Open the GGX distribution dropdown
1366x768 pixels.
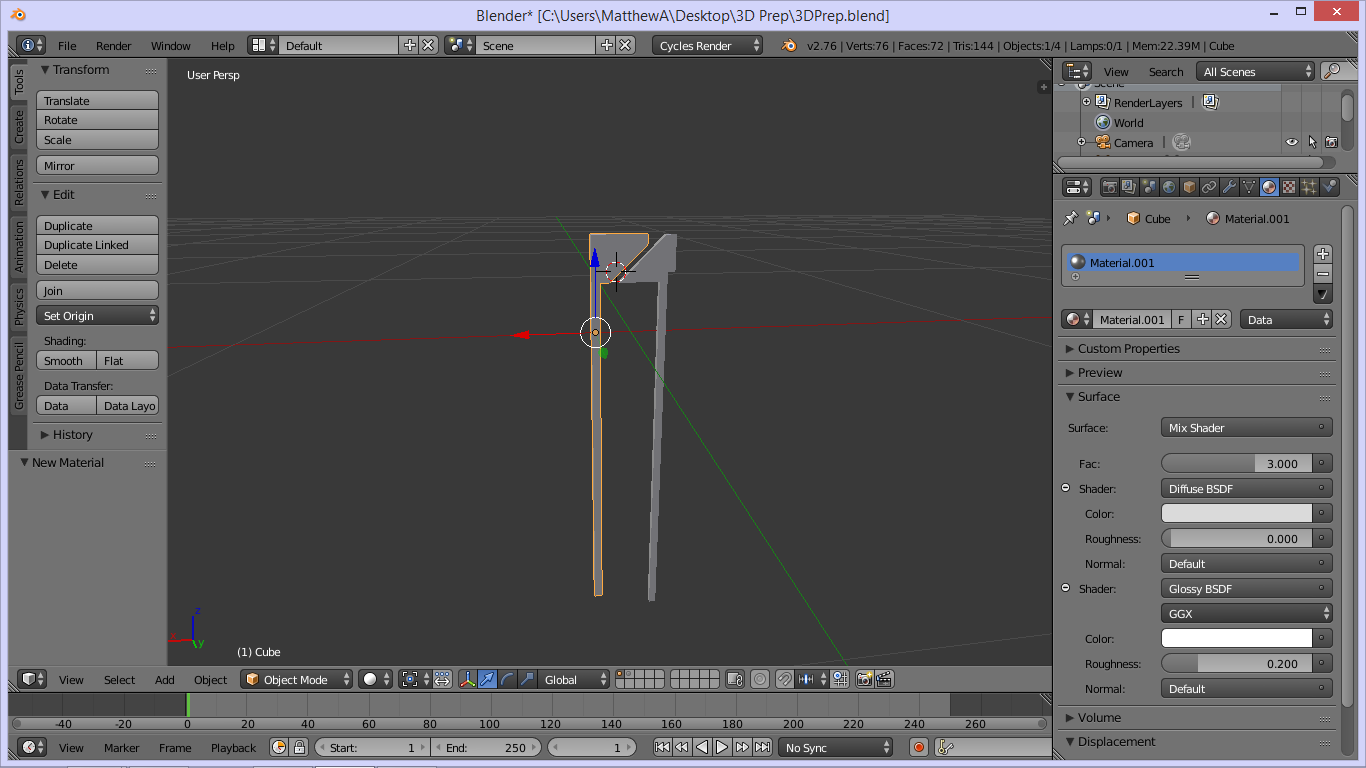point(1246,613)
